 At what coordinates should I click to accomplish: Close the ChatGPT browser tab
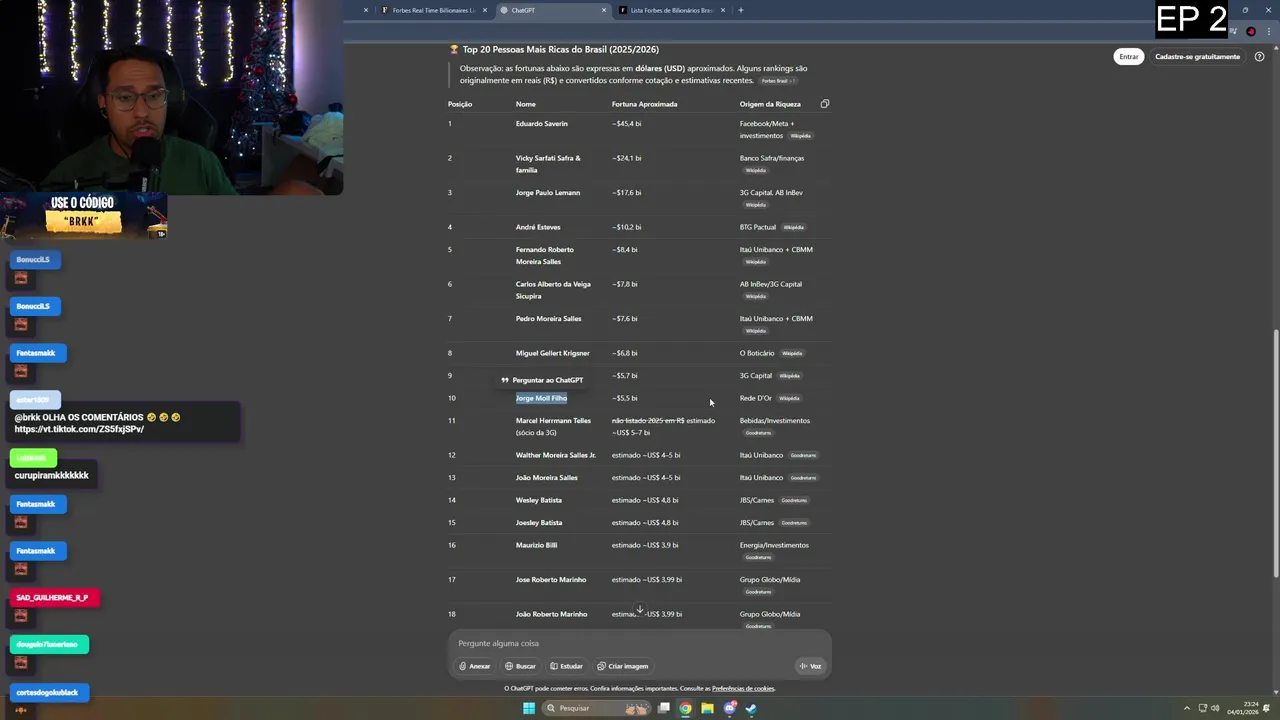click(604, 10)
